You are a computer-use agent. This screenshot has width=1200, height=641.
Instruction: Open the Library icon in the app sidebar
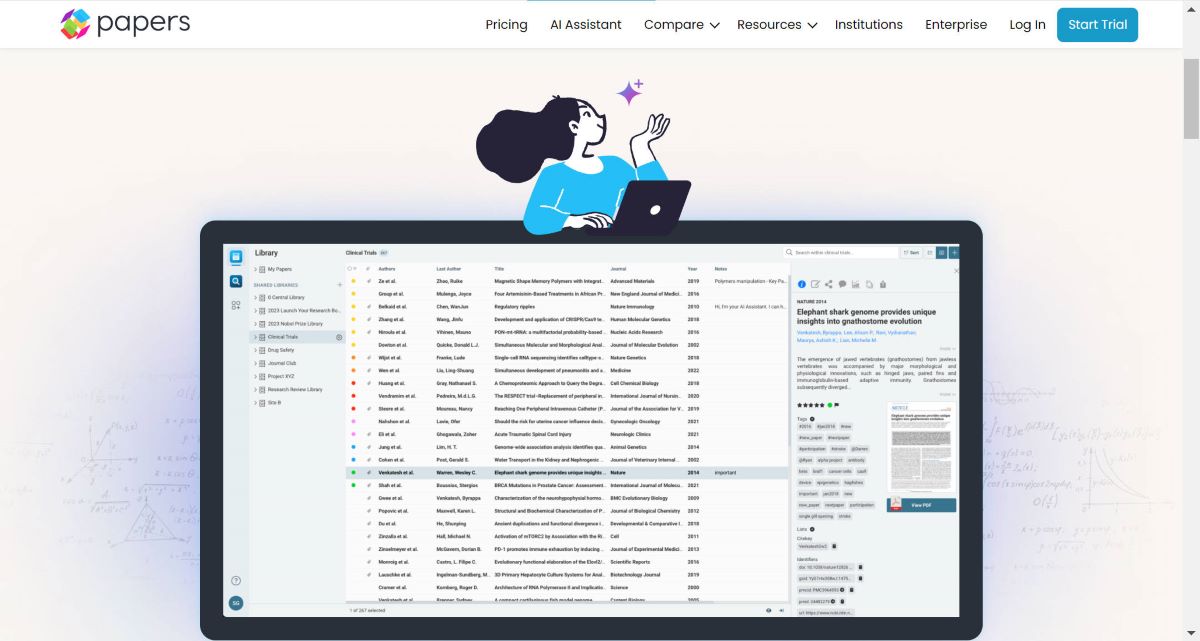click(x=236, y=257)
